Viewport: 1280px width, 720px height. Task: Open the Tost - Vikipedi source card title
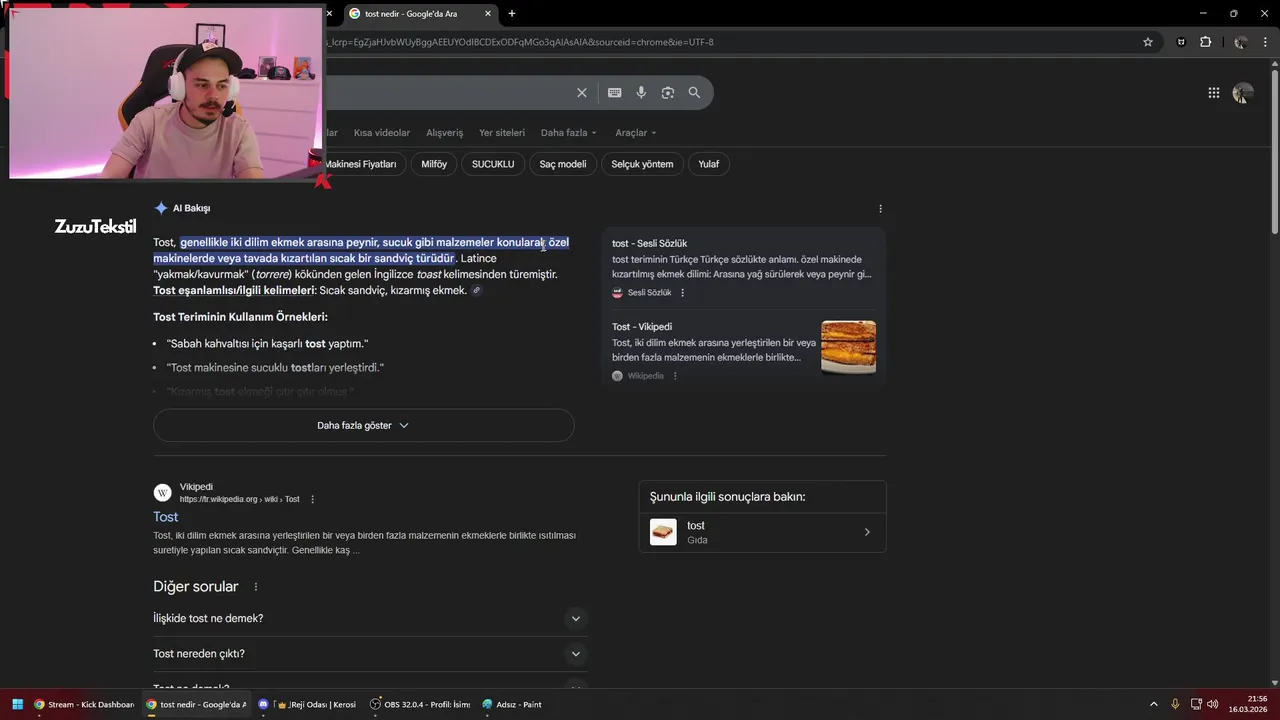642,327
